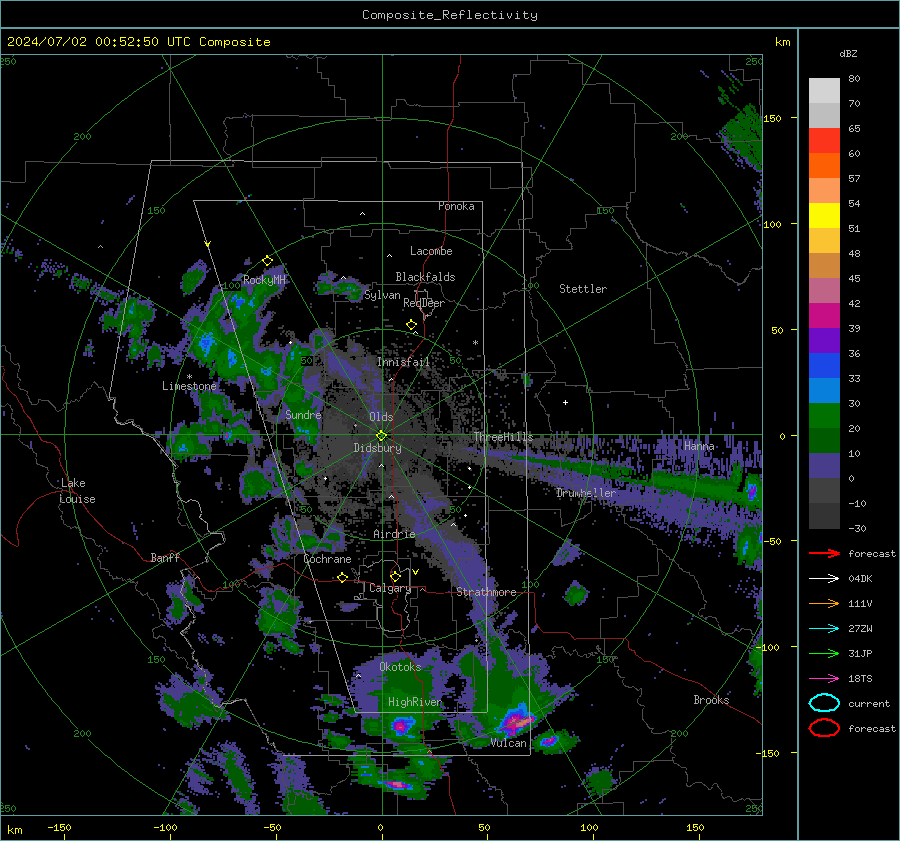Click the Calgary city label
900x841 pixels.
[x=390, y=588]
